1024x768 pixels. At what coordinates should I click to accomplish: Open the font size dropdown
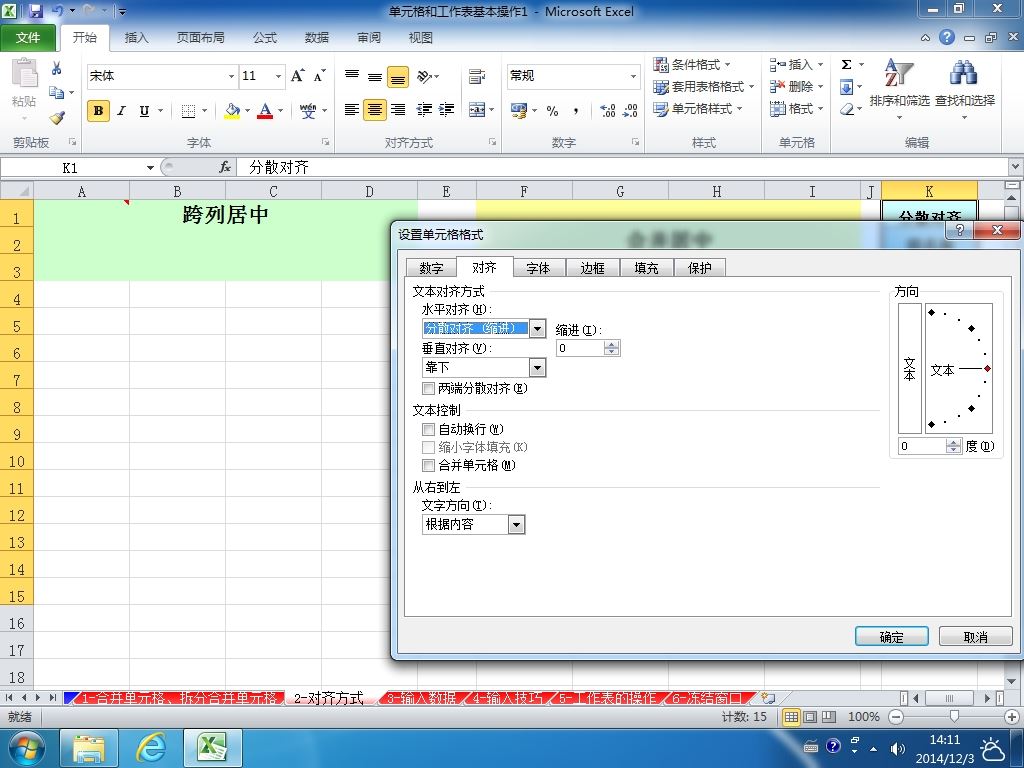pos(278,76)
